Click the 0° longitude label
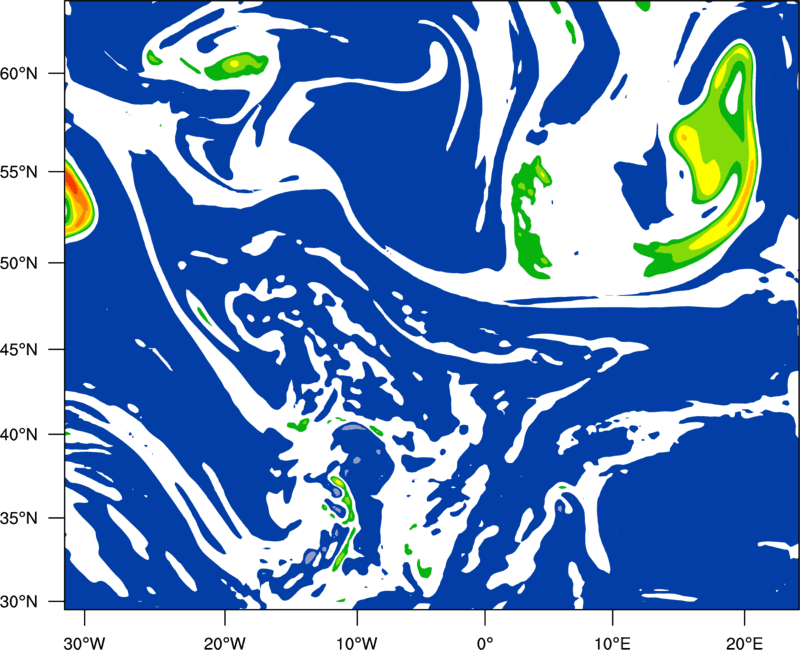The image size is (800, 650). (484, 643)
